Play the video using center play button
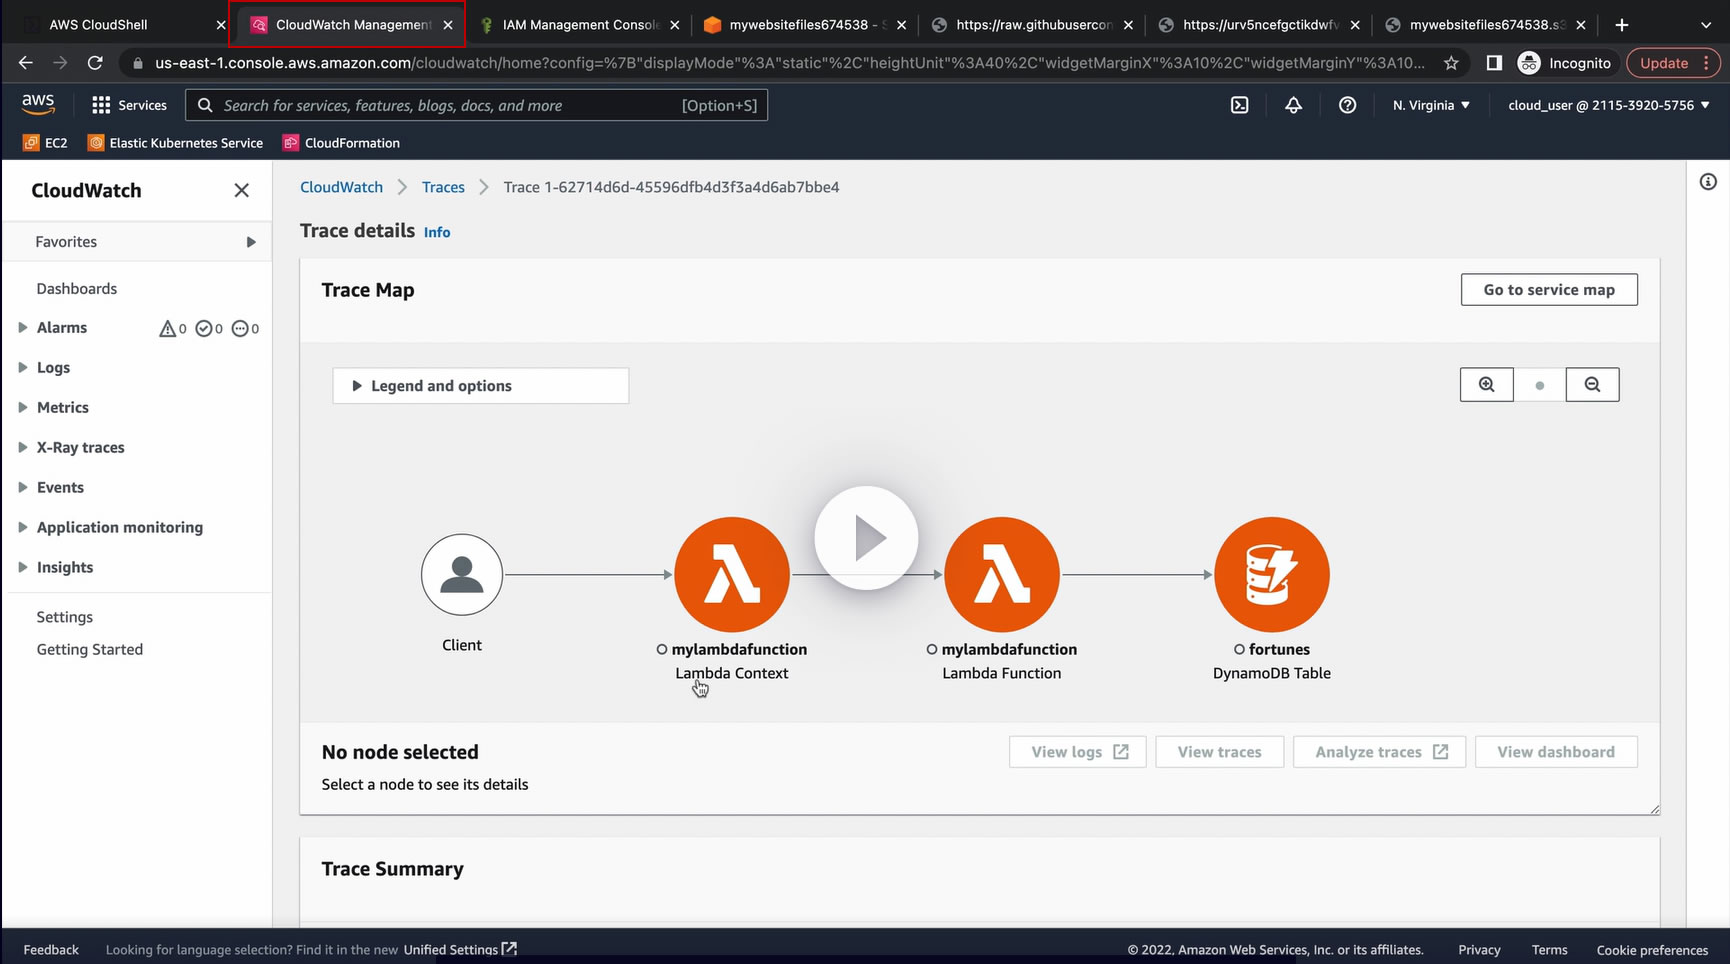Screen dimensions: 1730x964 point(866,538)
